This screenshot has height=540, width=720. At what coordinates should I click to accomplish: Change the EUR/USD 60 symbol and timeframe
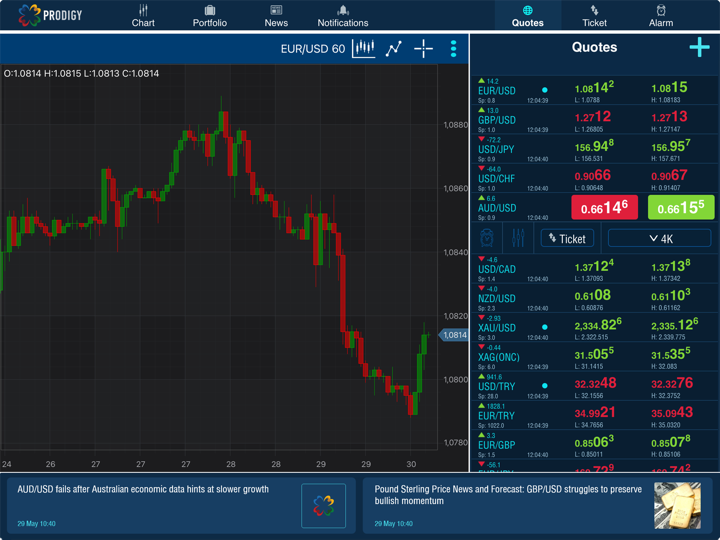[312, 48]
